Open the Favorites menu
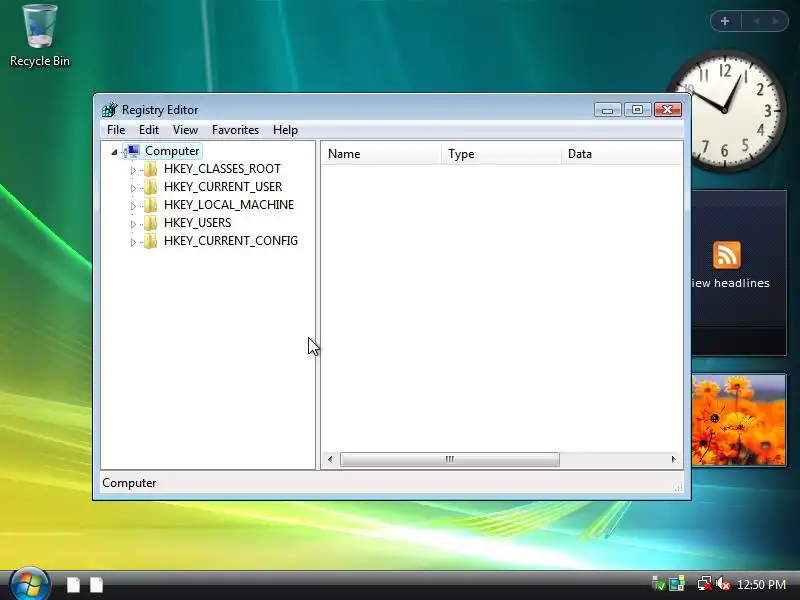 tap(235, 130)
